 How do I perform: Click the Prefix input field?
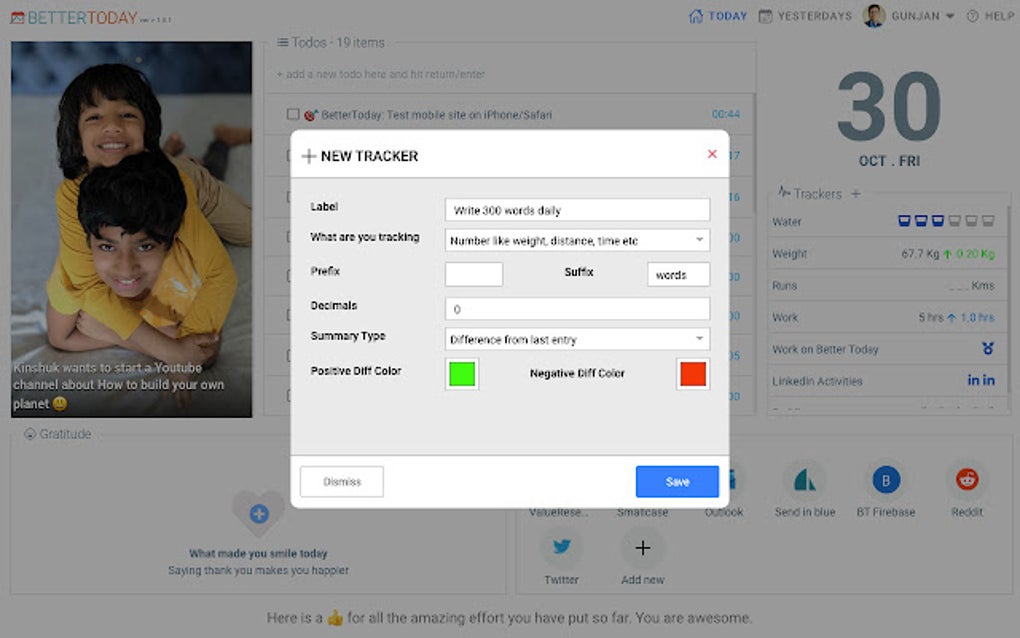click(x=474, y=274)
